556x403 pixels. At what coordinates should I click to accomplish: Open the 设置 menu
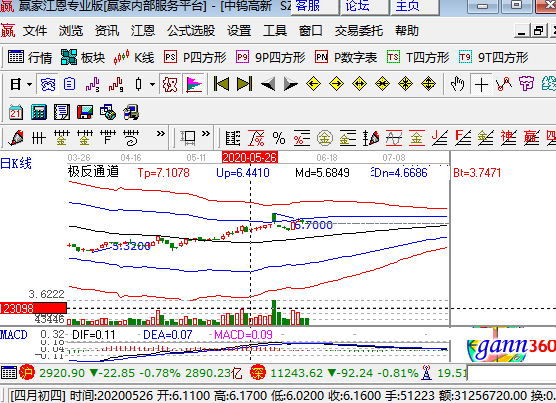[239, 31]
